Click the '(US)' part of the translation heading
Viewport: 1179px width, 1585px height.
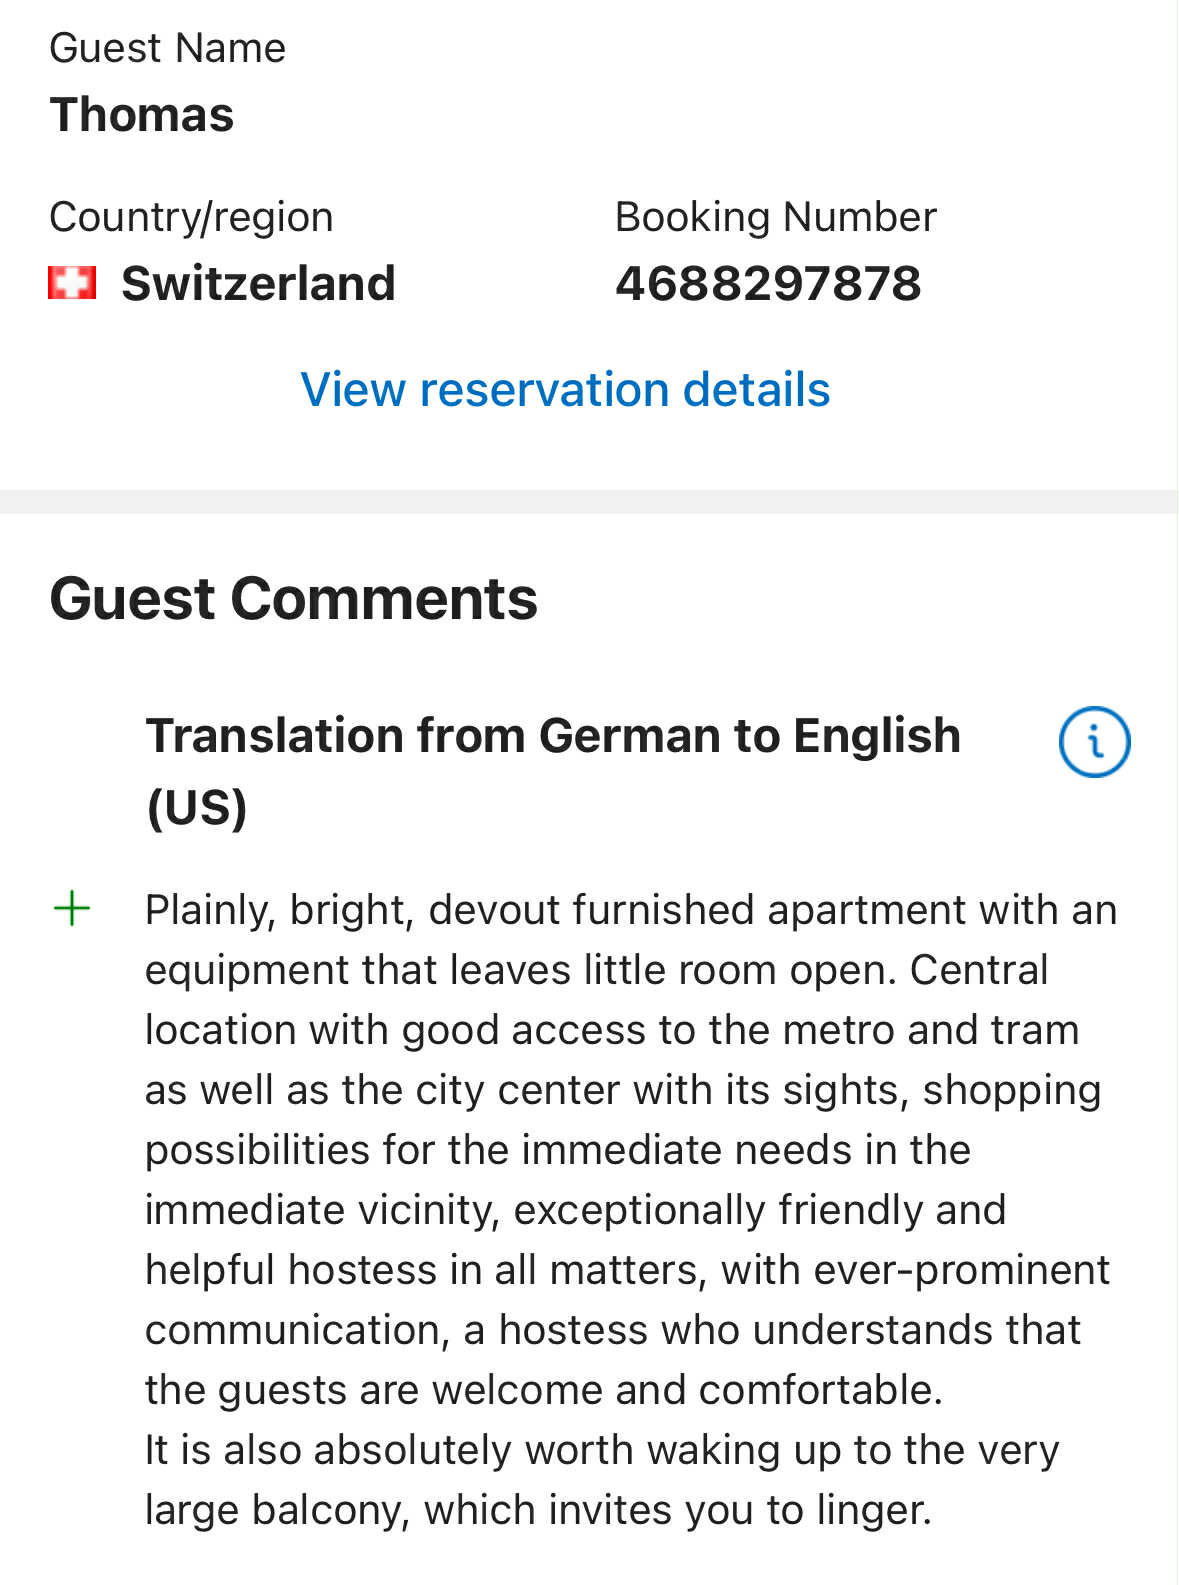(x=197, y=807)
